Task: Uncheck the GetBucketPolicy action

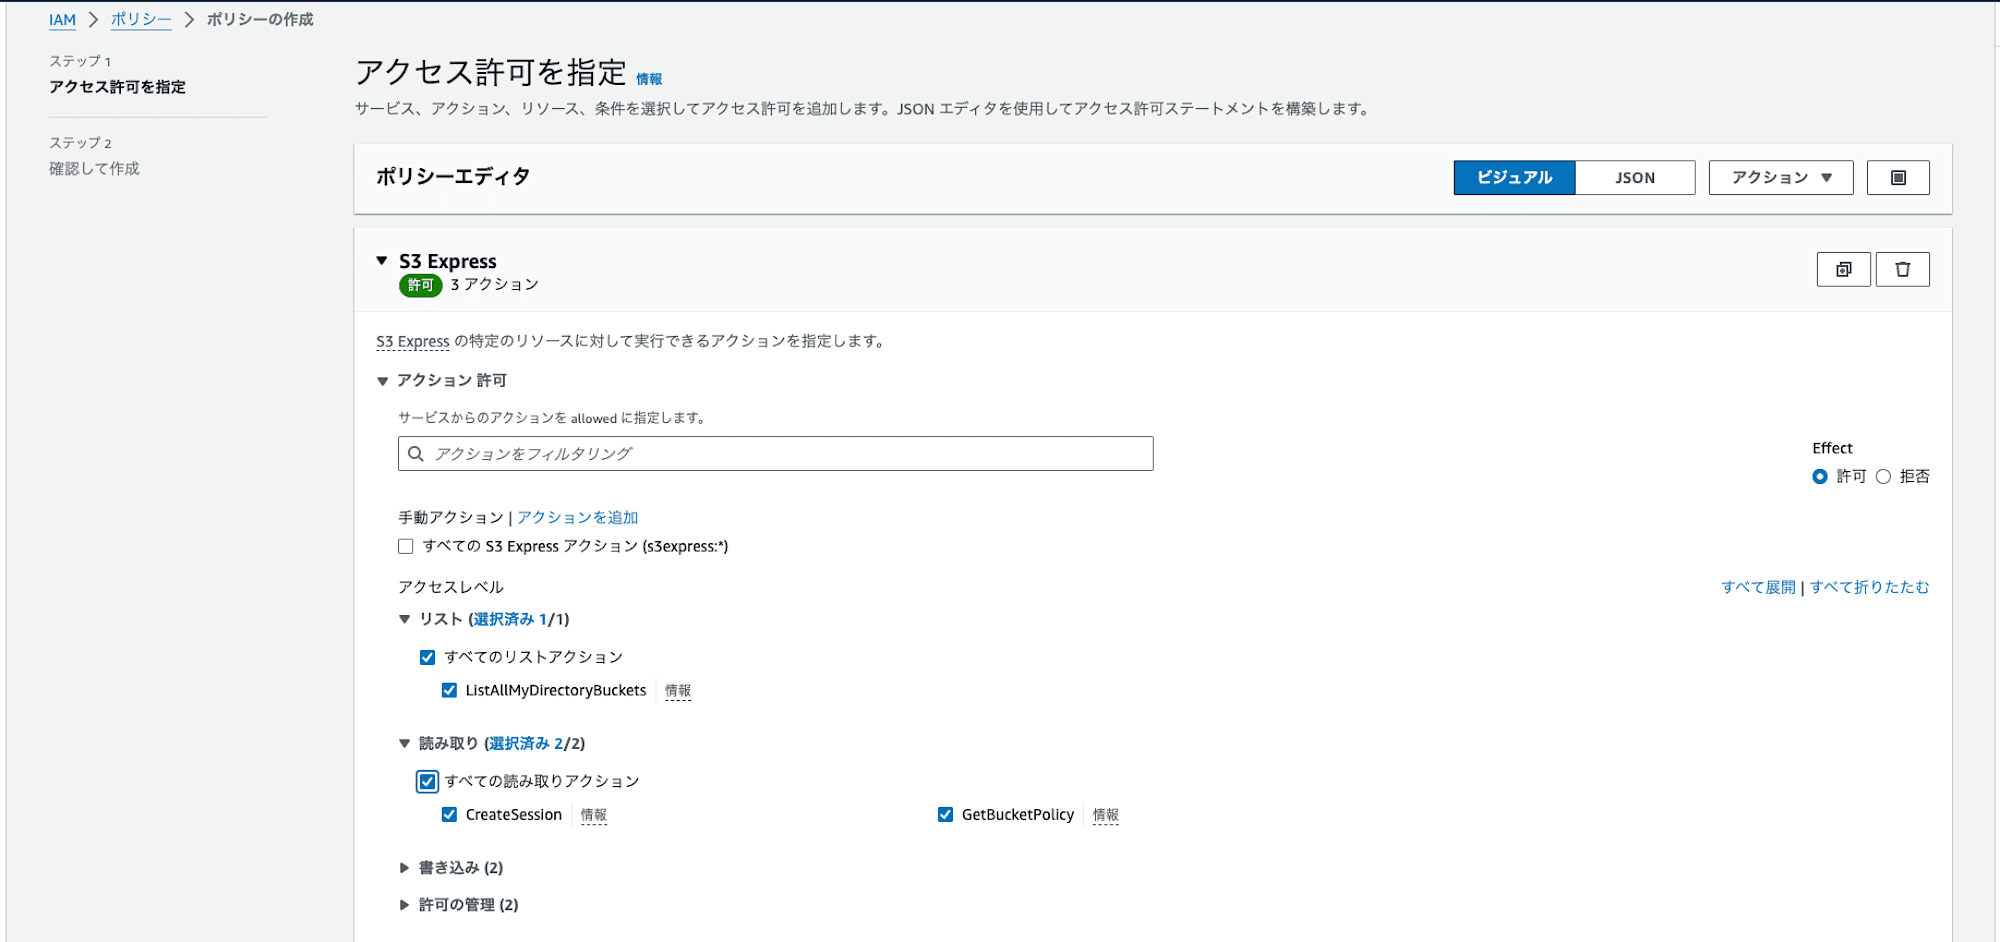Action: click(945, 814)
